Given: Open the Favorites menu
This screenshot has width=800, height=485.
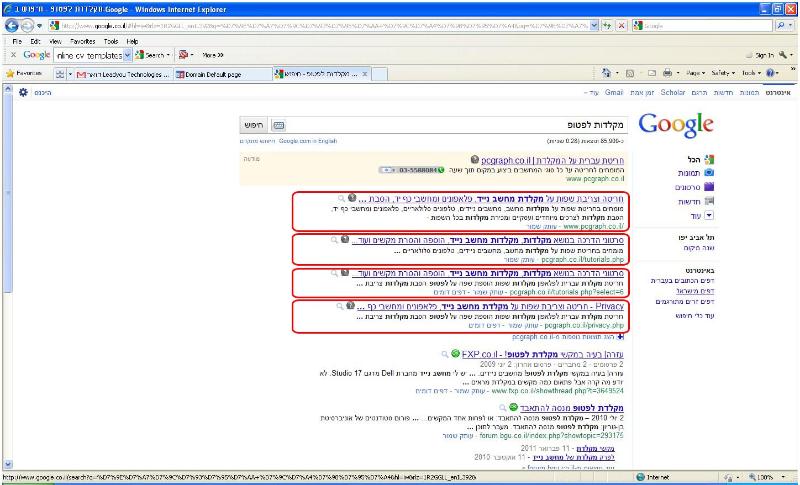Looking at the screenshot, I should click(83, 41).
